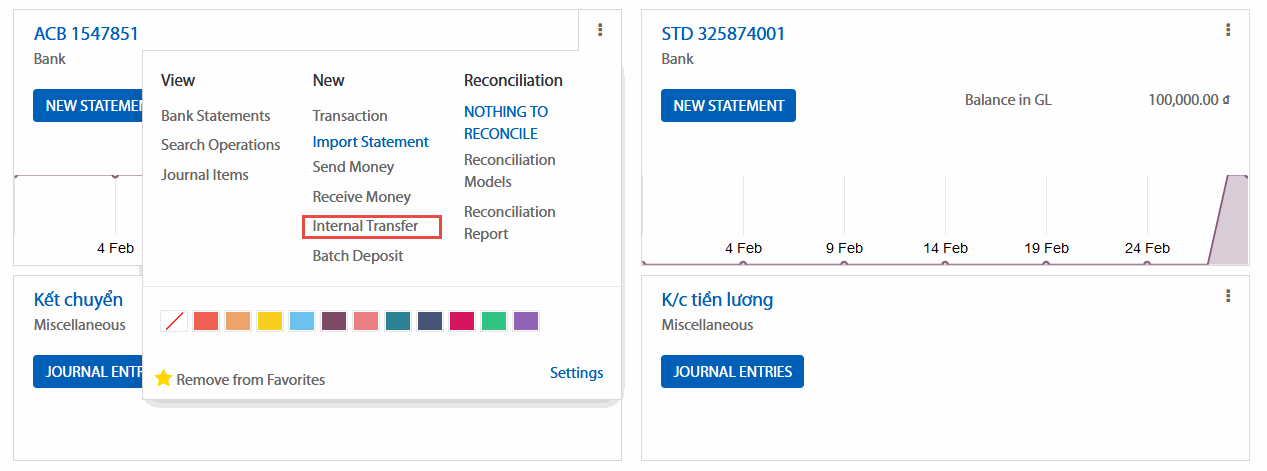This screenshot has width=1267, height=471.
Task: Open Bank Statements from the View column
Action: [x=215, y=116]
